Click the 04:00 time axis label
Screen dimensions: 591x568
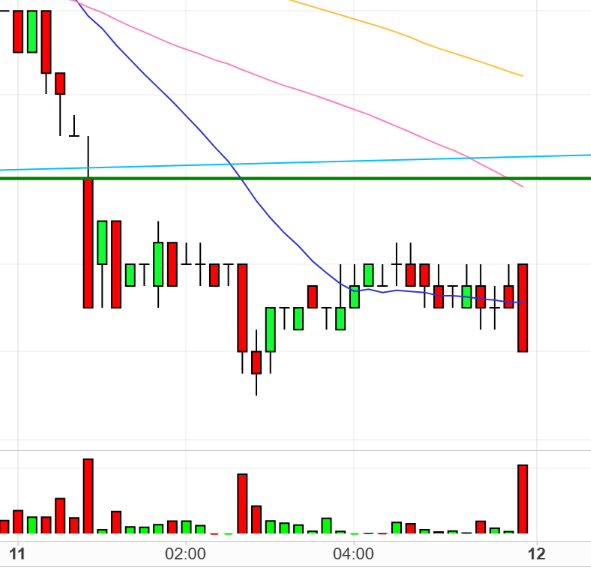coord(354,554)
